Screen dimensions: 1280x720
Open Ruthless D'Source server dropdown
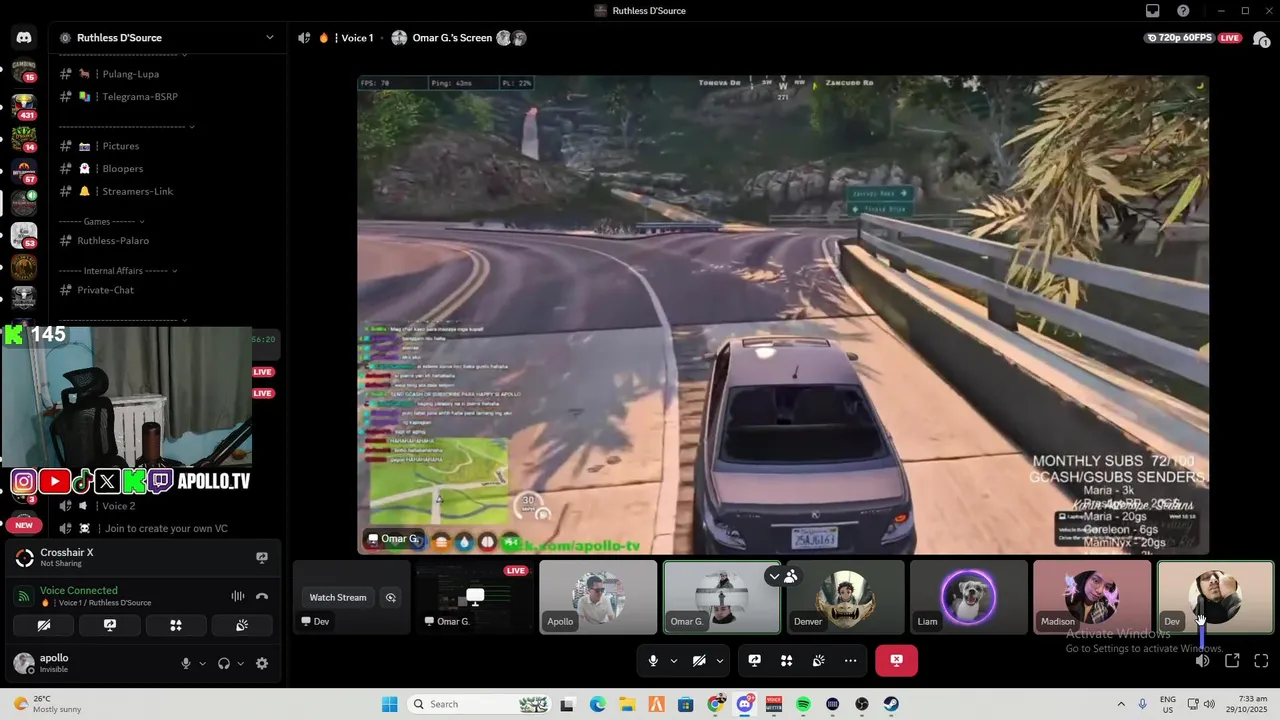269,38
